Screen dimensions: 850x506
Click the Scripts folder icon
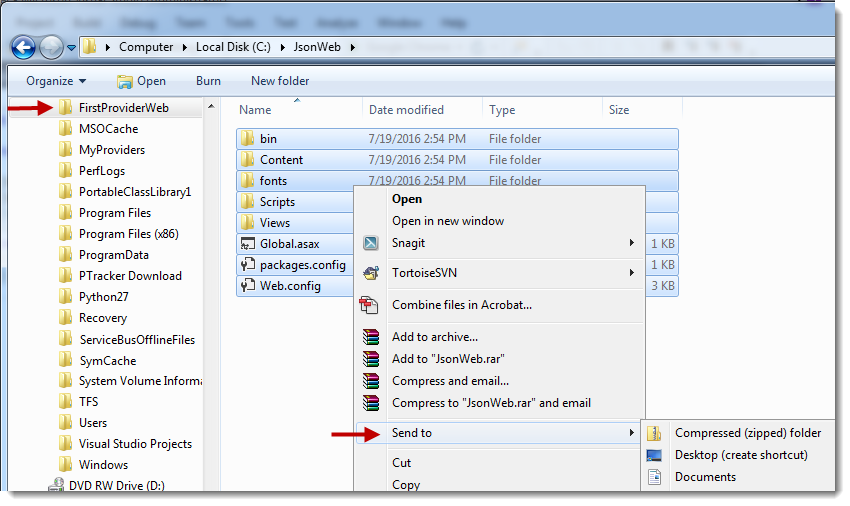pos(247,202)
